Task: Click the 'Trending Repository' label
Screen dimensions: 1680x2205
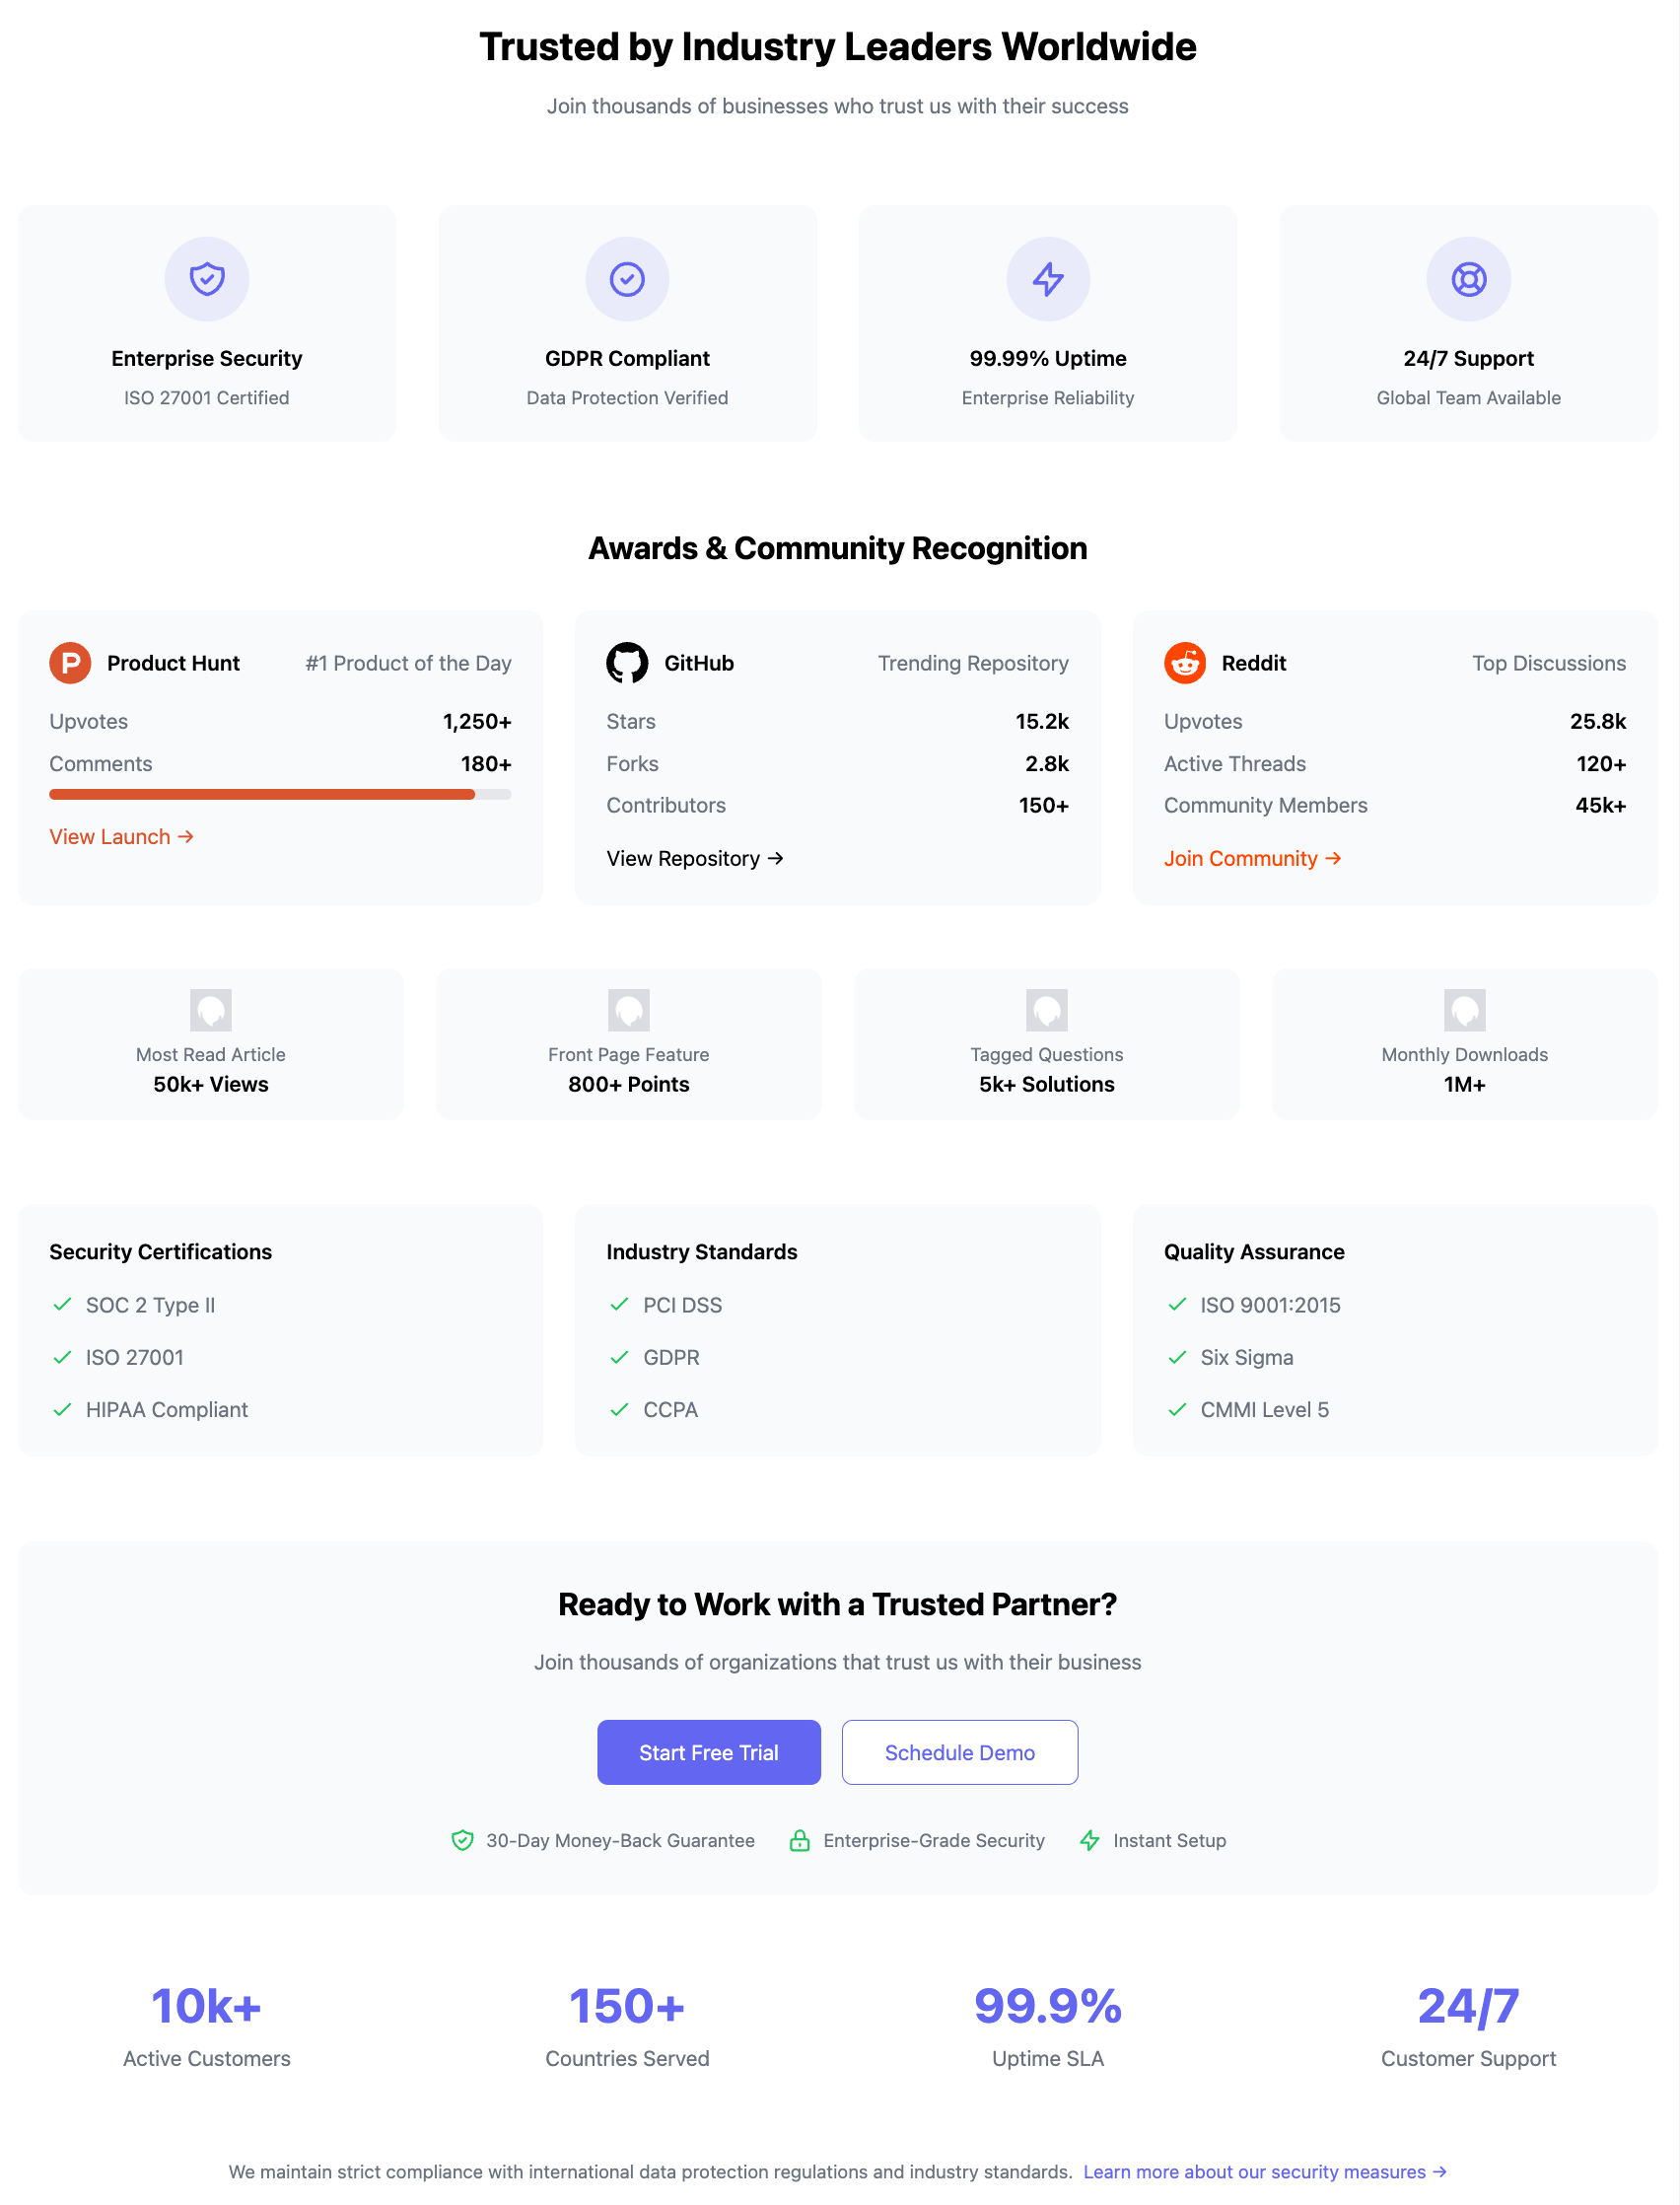Action: pyautogui.click(x=973, y=663)
